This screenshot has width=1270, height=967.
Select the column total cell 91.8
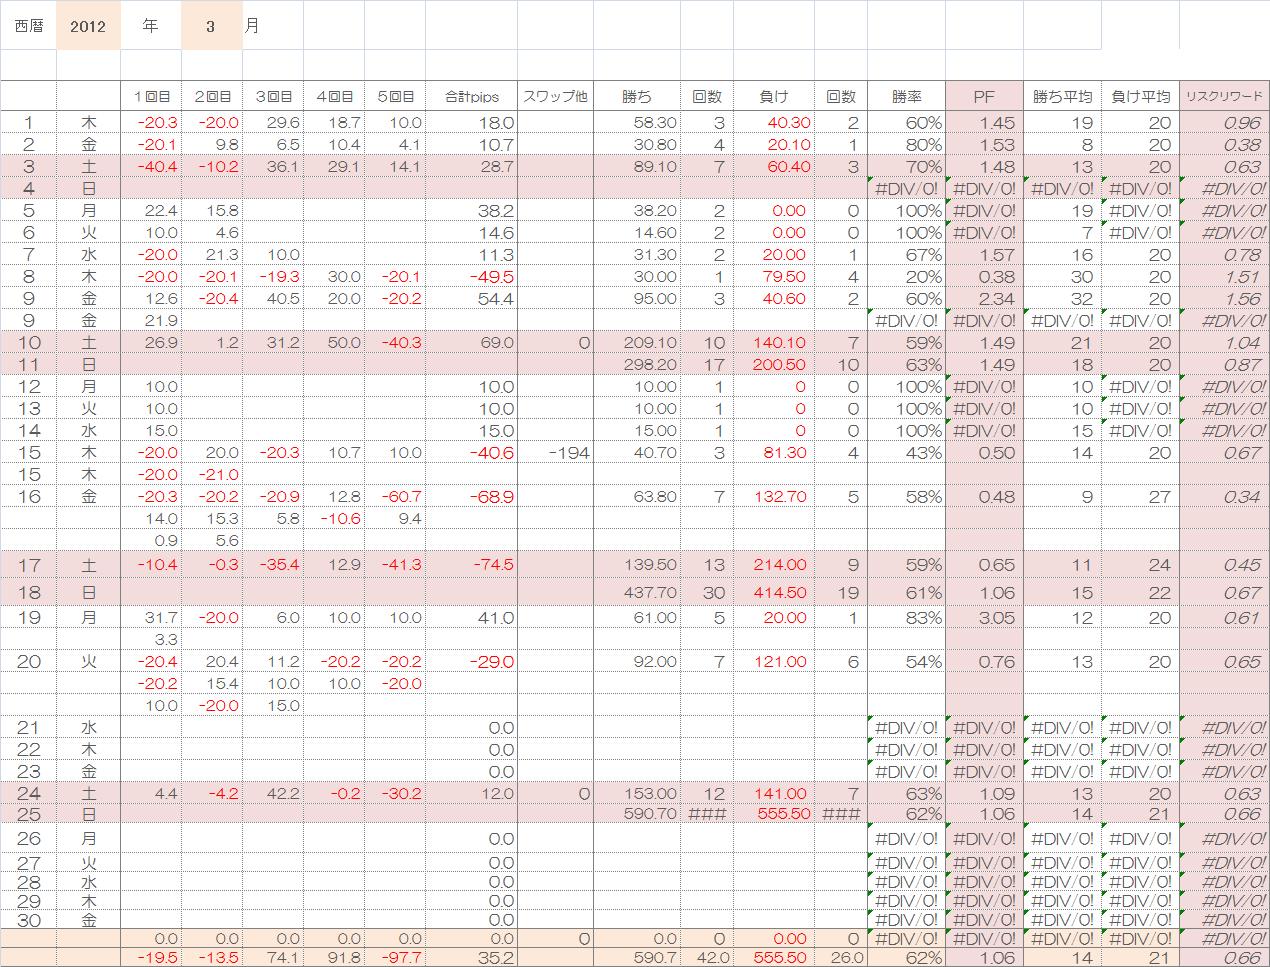(x=334, y=957)
